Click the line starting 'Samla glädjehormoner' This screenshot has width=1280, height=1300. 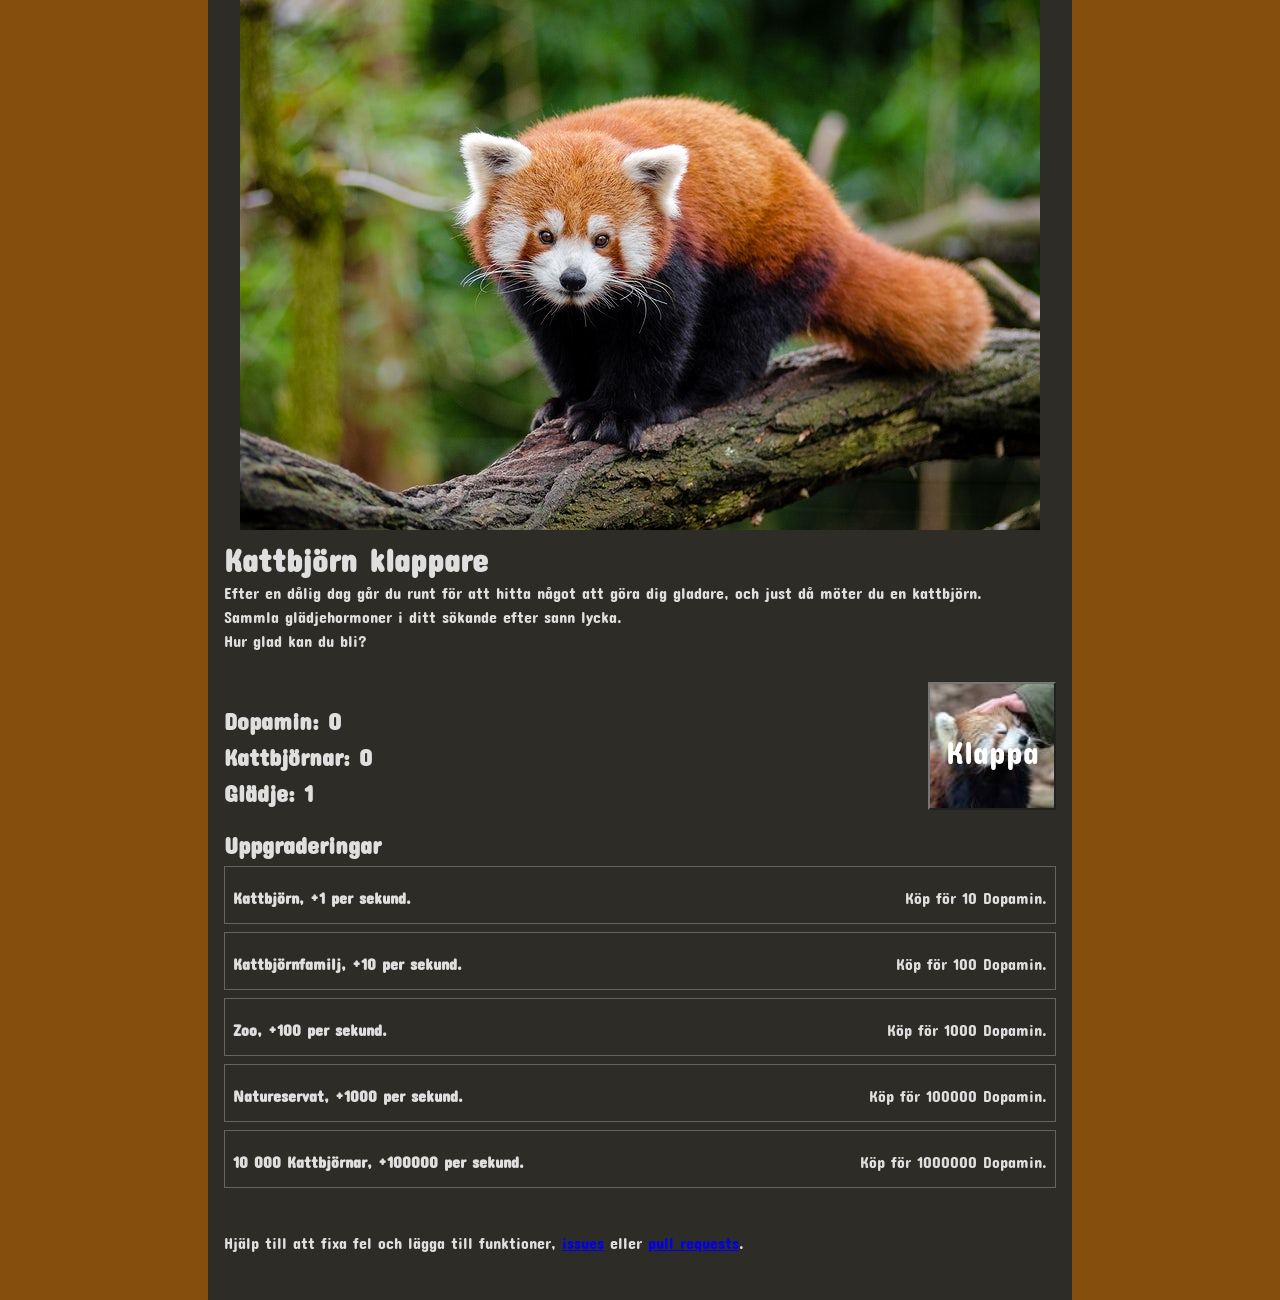(423, 618)
